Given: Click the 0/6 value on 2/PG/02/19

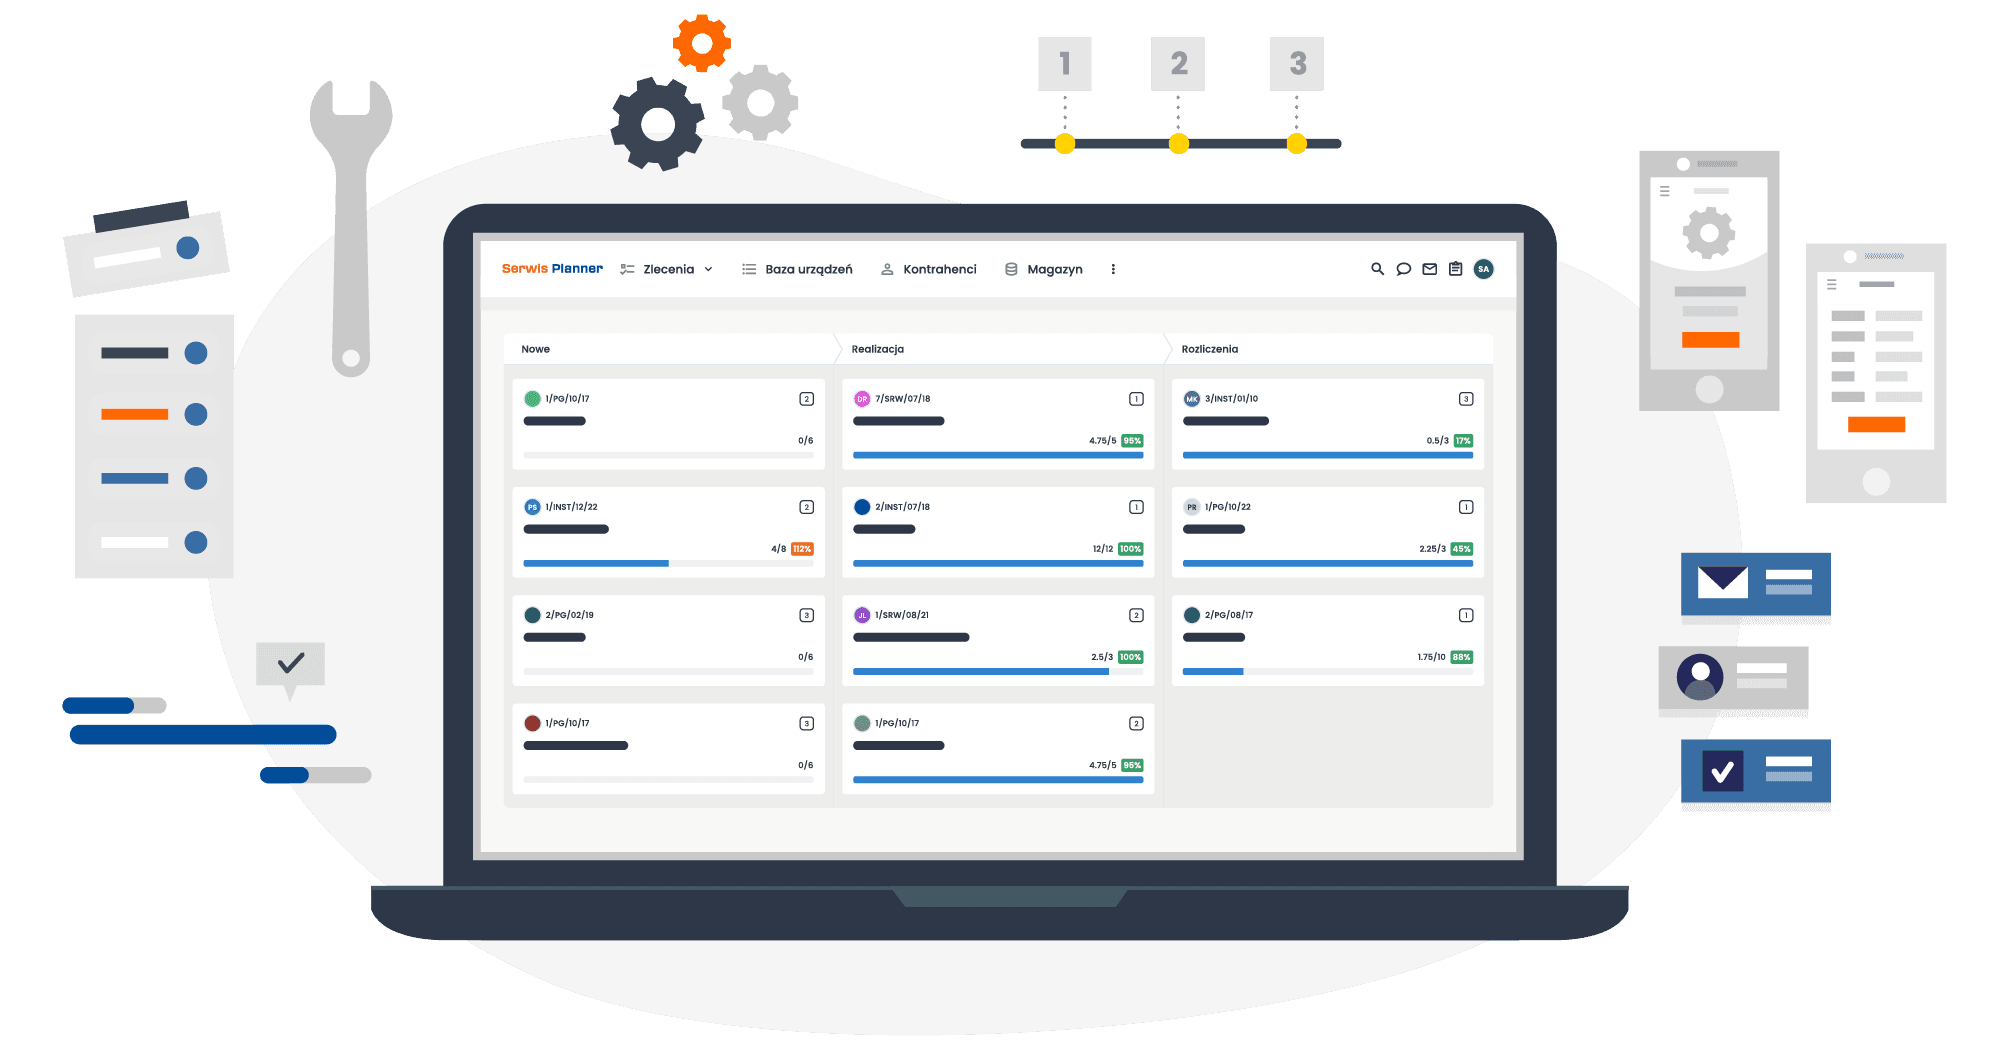Looking at the screenshot, I should tap(805, 657).
